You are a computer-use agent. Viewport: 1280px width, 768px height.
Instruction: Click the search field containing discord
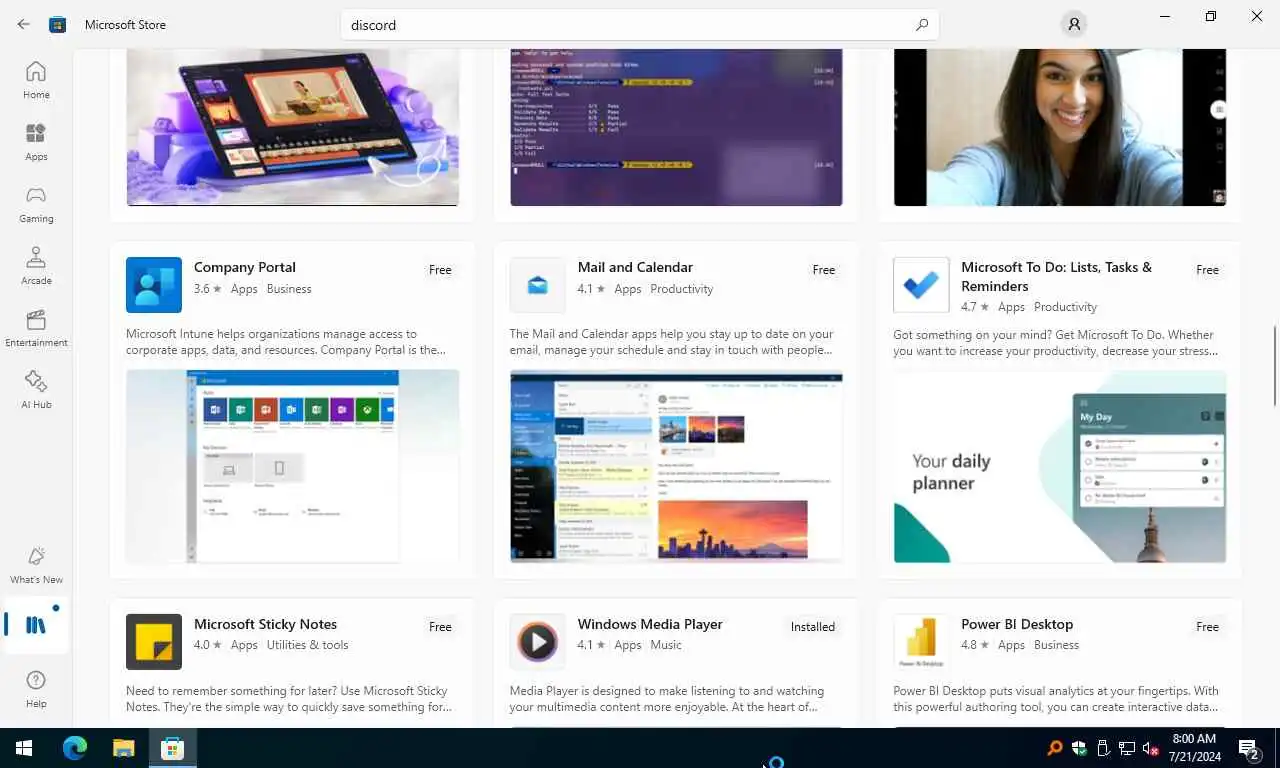click(x=640, y=25)
